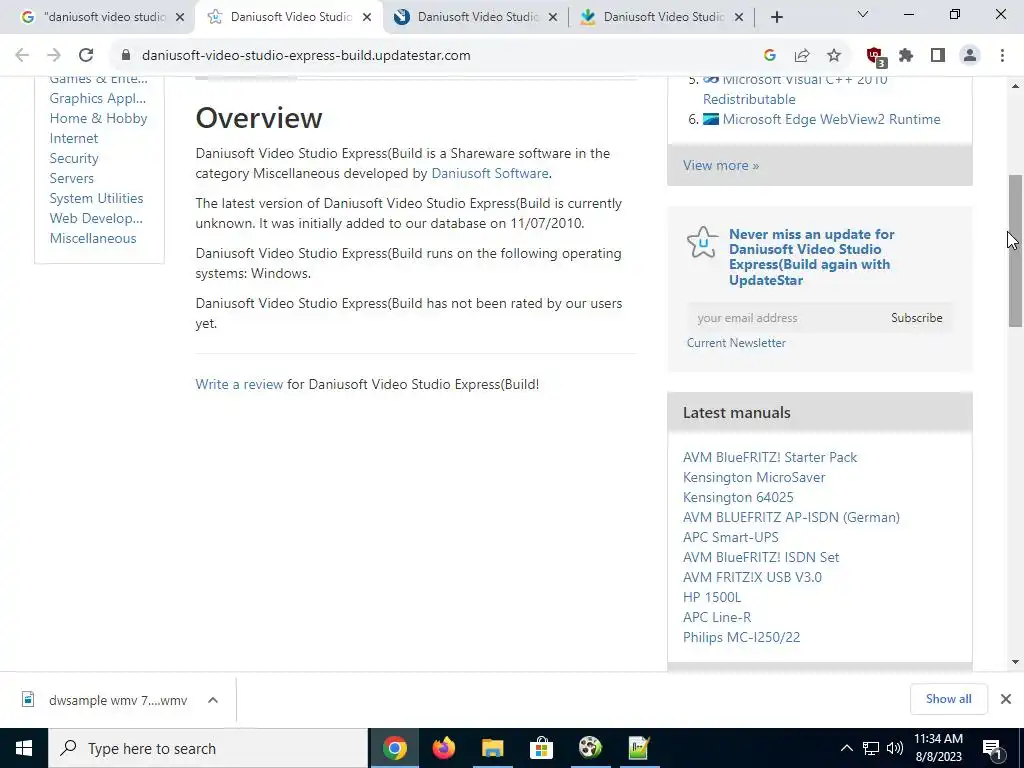Open the Internet category link

(x=74, y=138)
